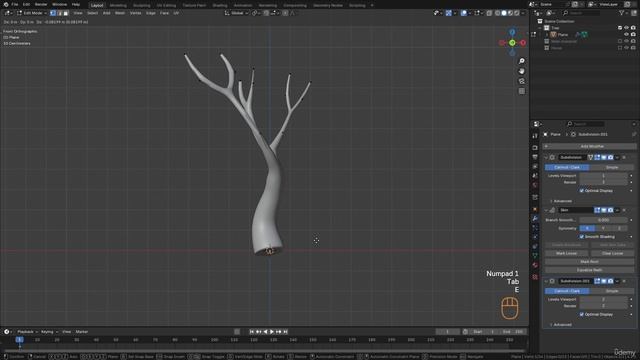Viewport: 640px width, 360px height.
Task: Open the Particles properties tab icon
Action: pos(535,228)
